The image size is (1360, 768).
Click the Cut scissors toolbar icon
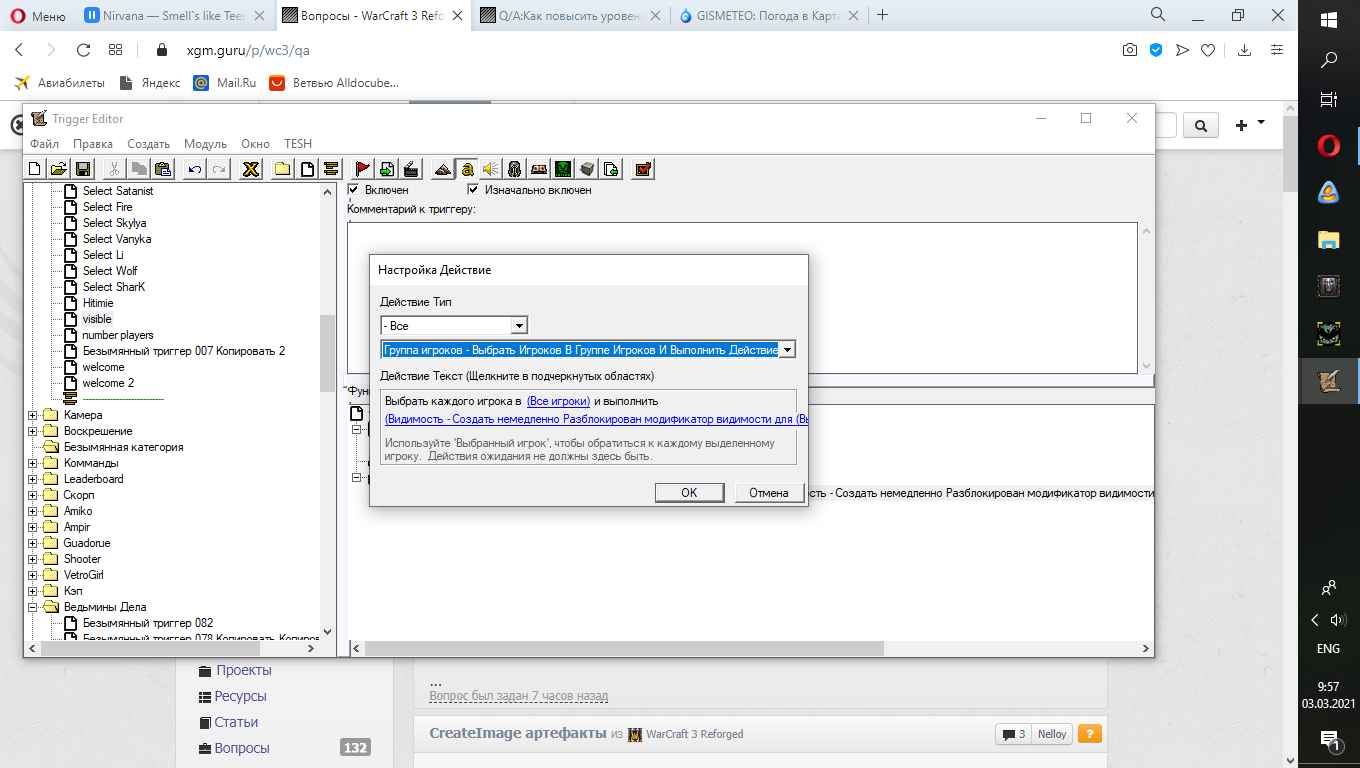tap(115, 169)
